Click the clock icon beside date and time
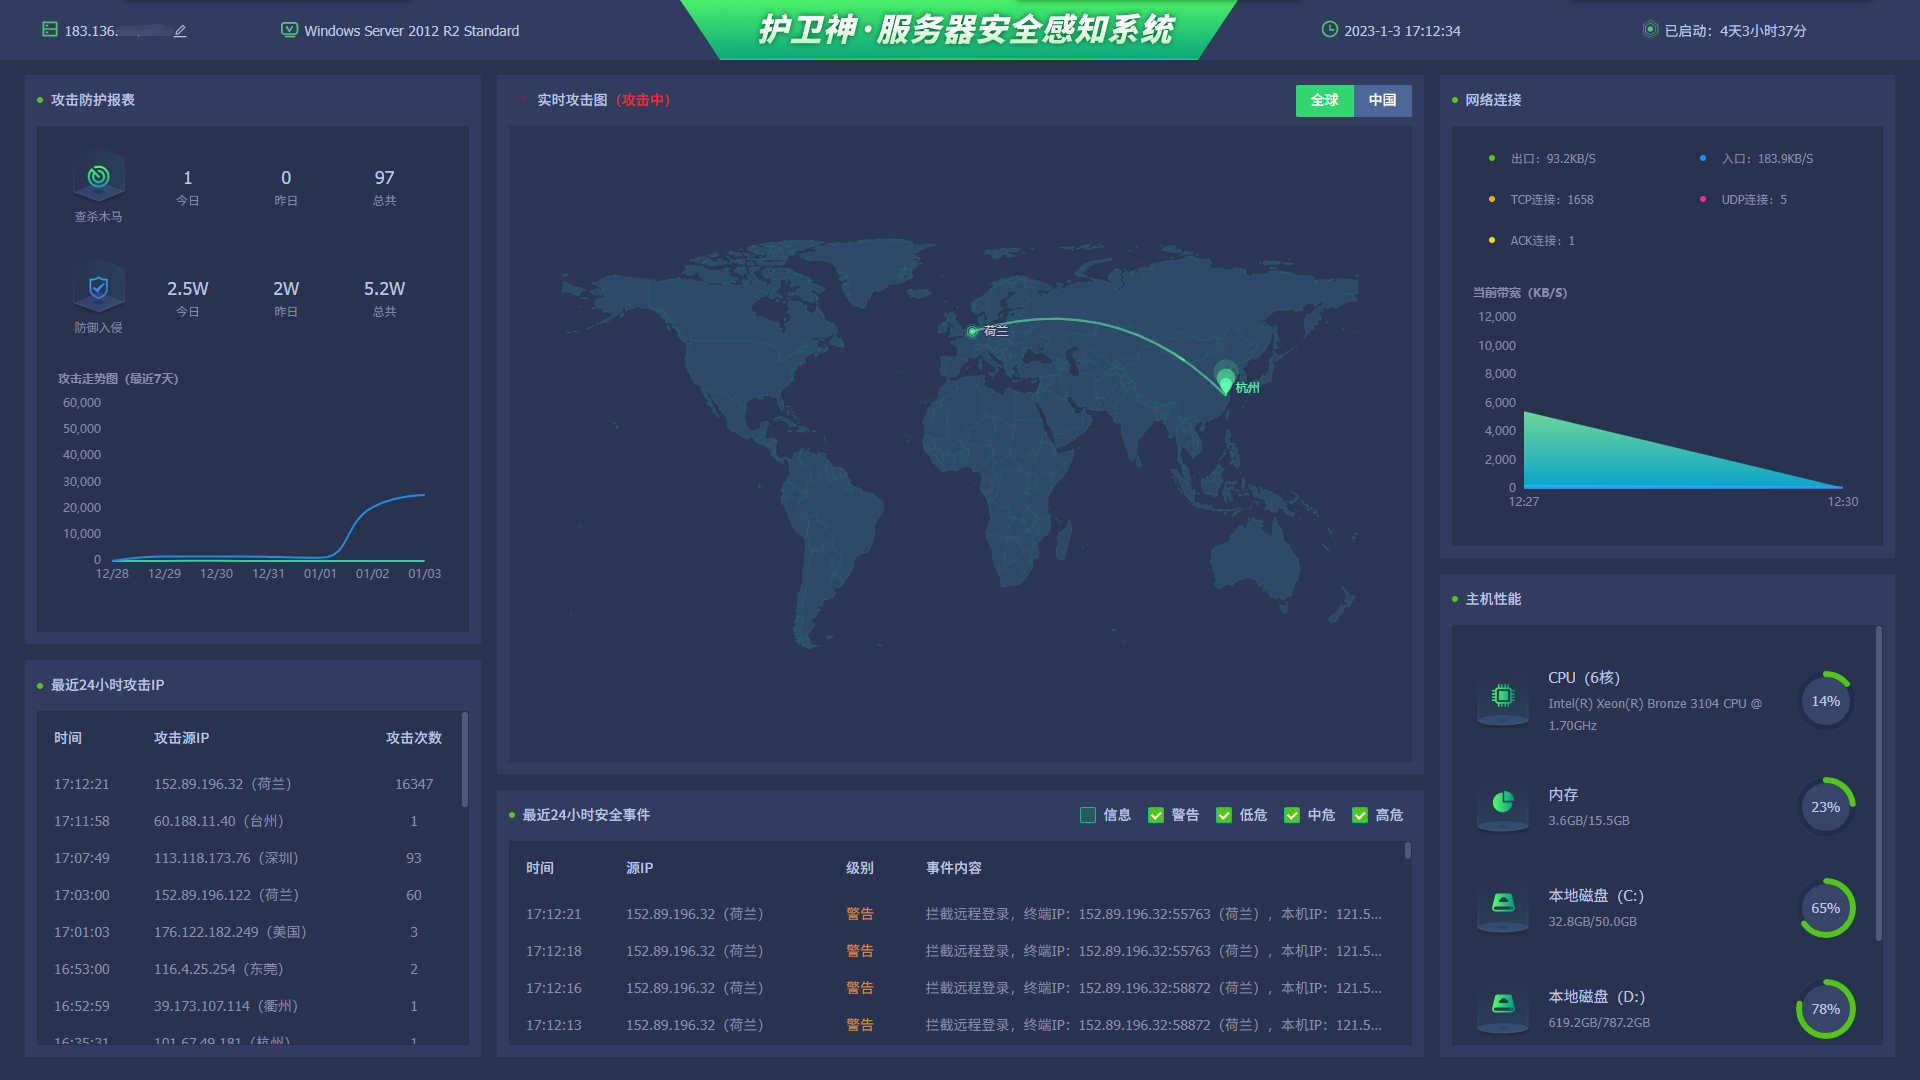1920x1080 pixels. (x=1329, y=30)
